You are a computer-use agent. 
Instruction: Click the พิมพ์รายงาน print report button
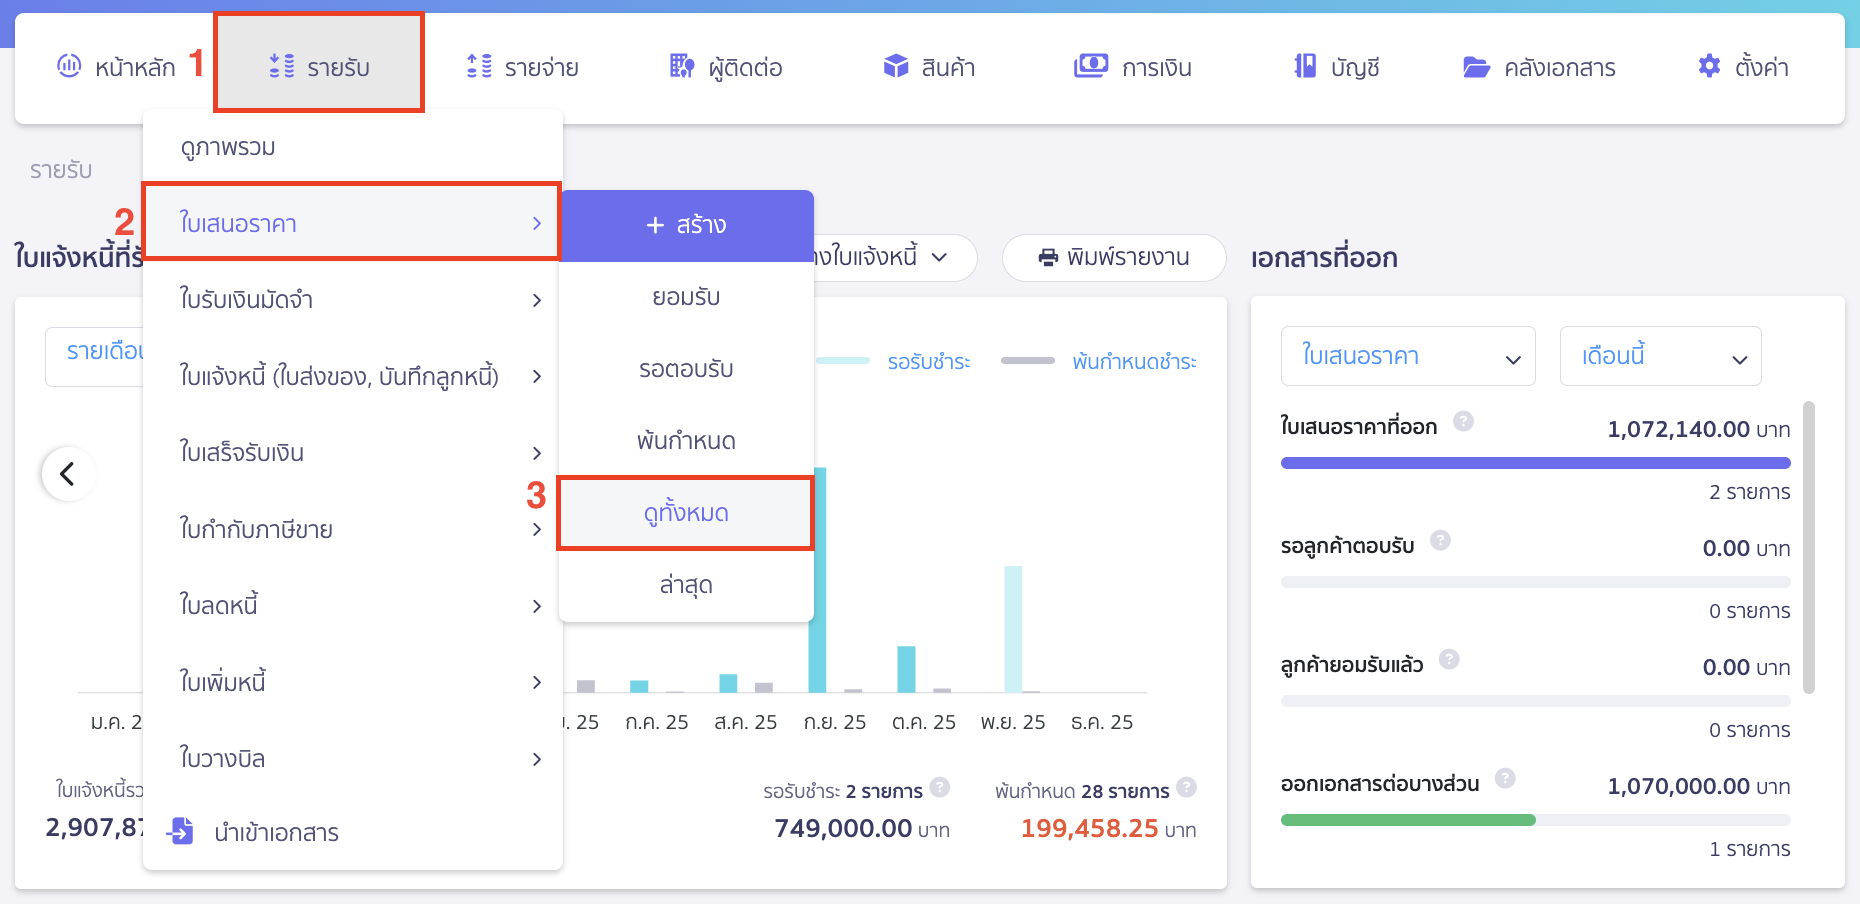(1113, 258)
